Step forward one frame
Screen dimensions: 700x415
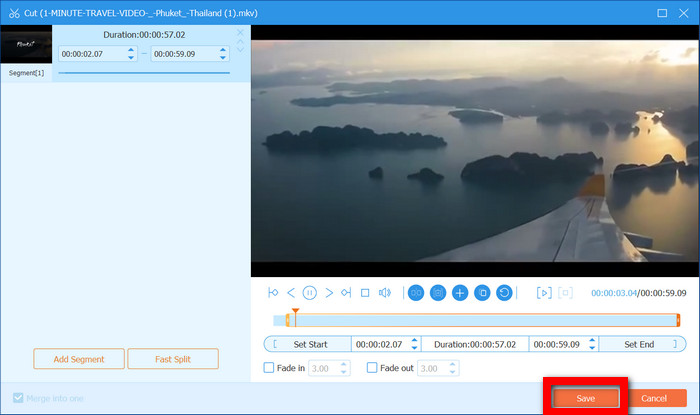point(329,293)
